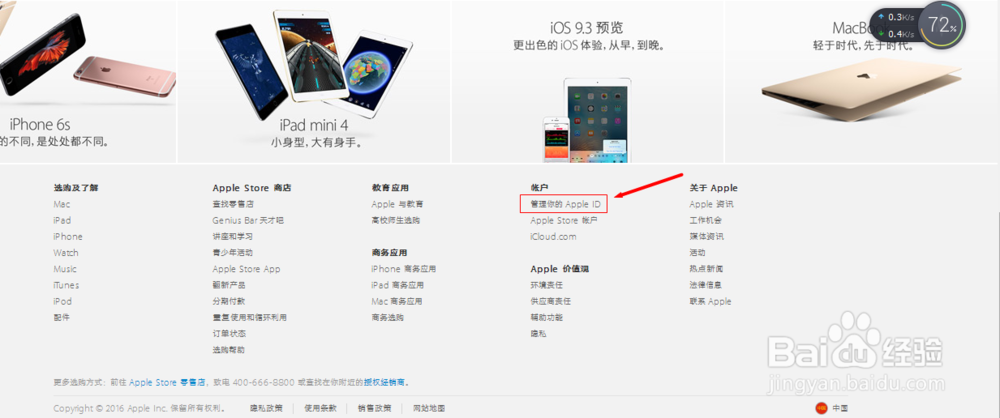Screen dimensions: 1000x418
Task: Open the Mac footer link
Action: click(62, 204)
